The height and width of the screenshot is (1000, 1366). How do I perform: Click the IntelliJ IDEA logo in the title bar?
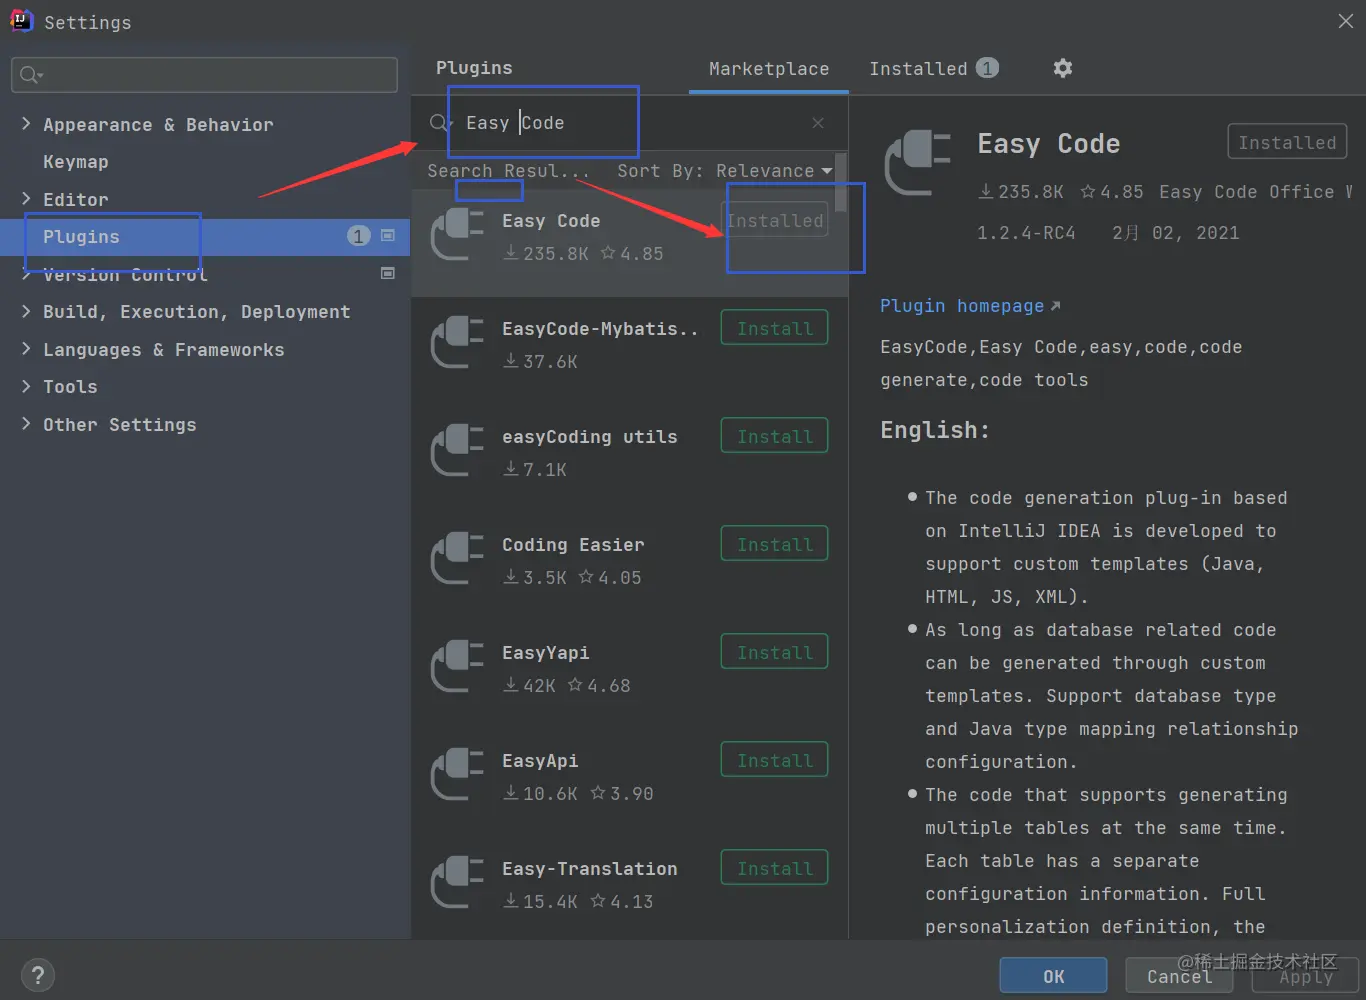click(x=21, y=20)
